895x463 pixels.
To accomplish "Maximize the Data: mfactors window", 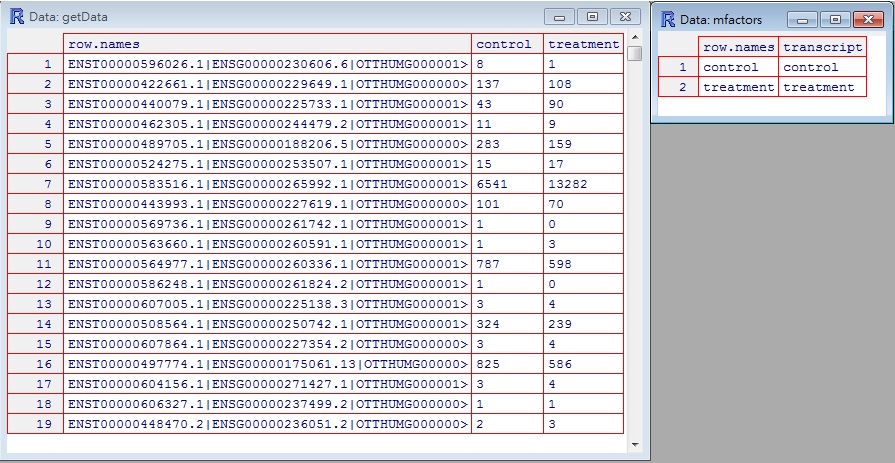I will click(832, 19).
